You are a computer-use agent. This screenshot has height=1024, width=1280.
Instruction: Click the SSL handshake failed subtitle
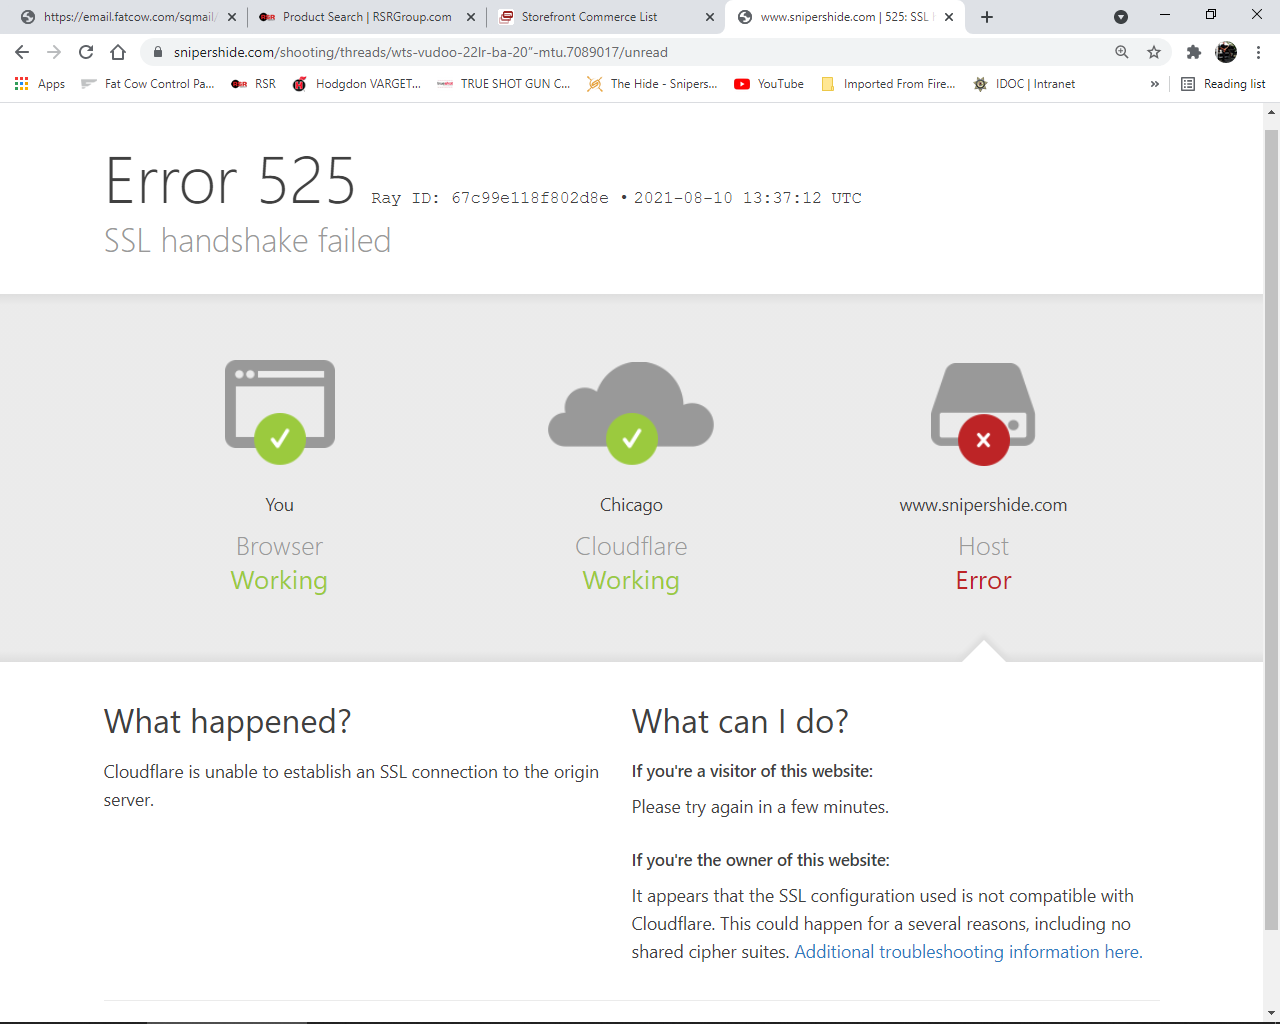[247, 241]
